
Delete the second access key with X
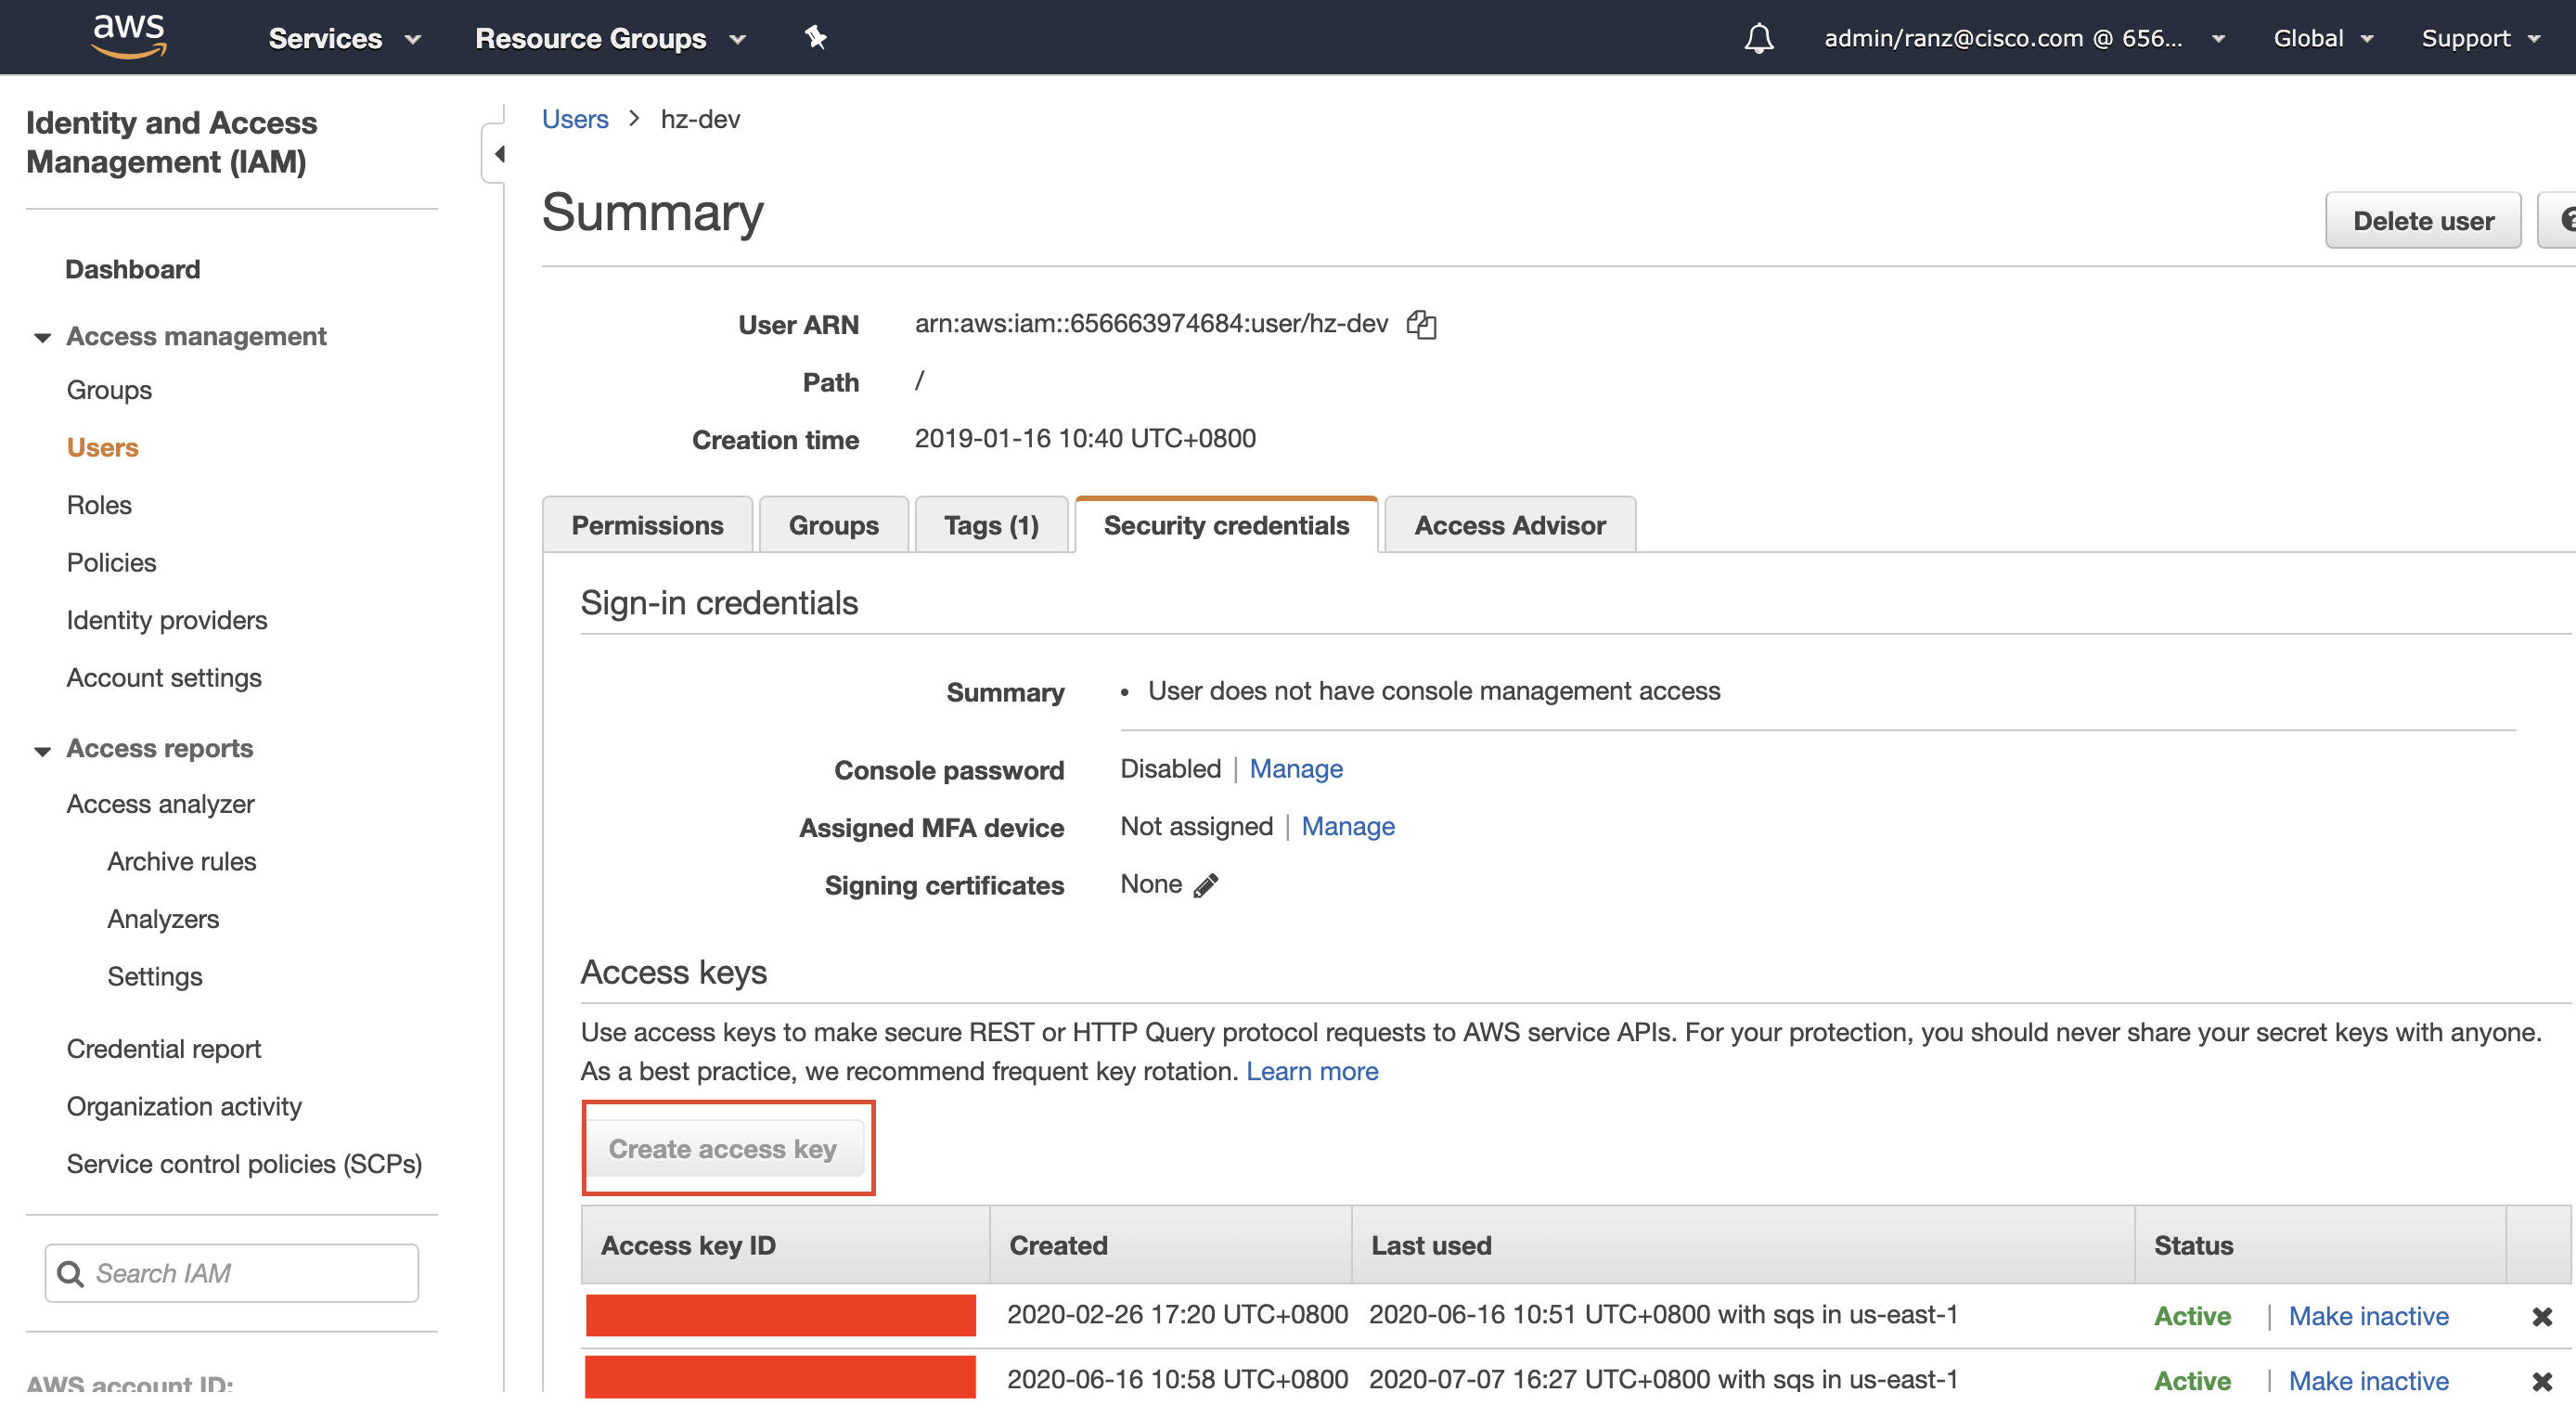coord(2542,1381)
